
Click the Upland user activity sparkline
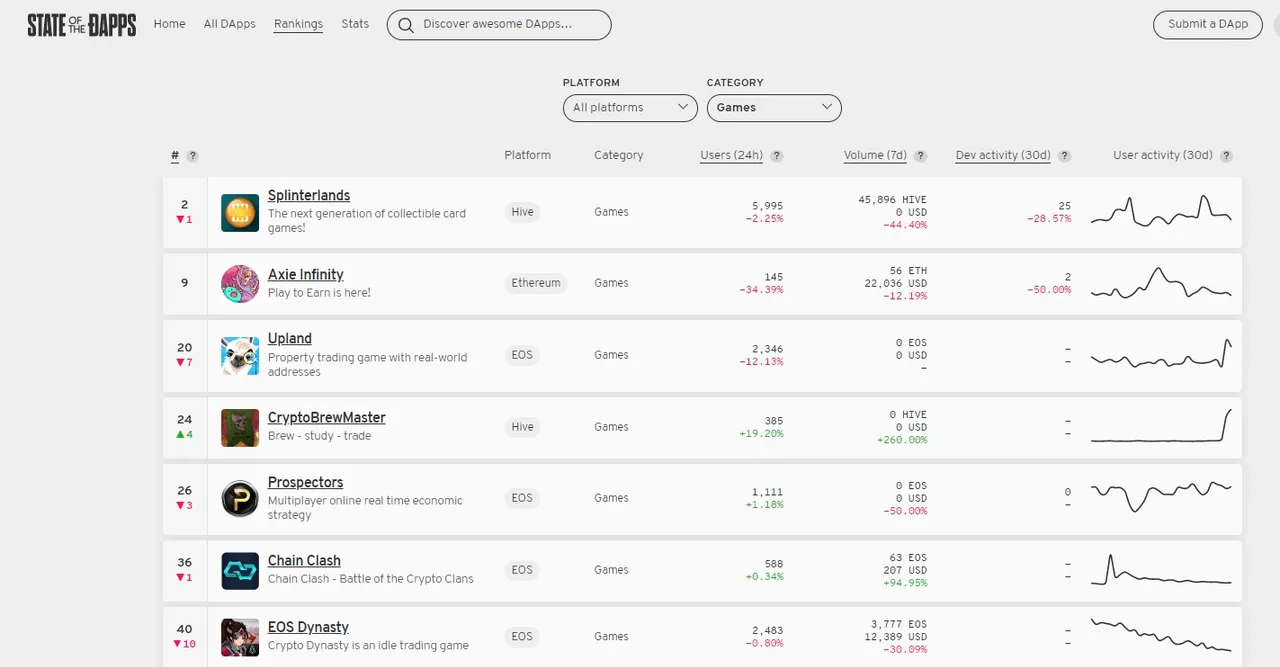1161,355
